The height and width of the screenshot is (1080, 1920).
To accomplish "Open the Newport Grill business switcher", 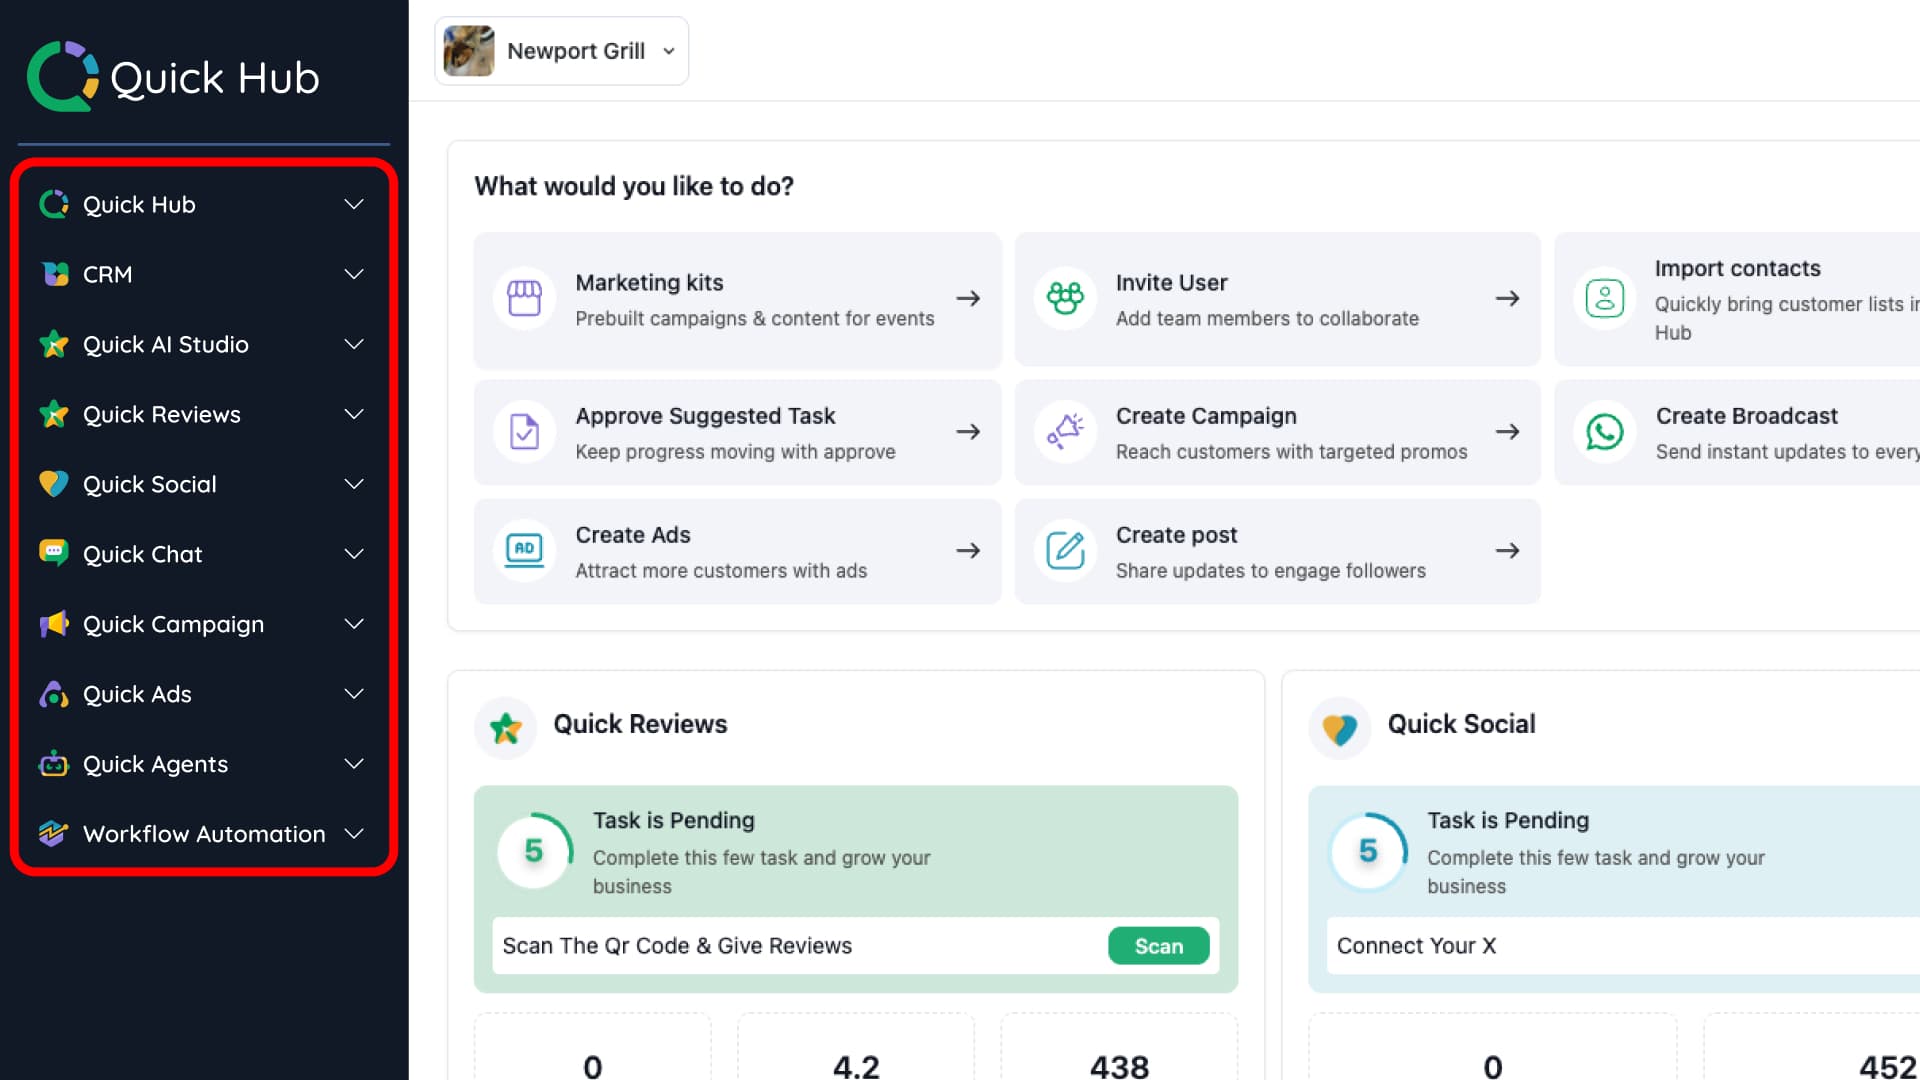I will click(x=562, y=50).
